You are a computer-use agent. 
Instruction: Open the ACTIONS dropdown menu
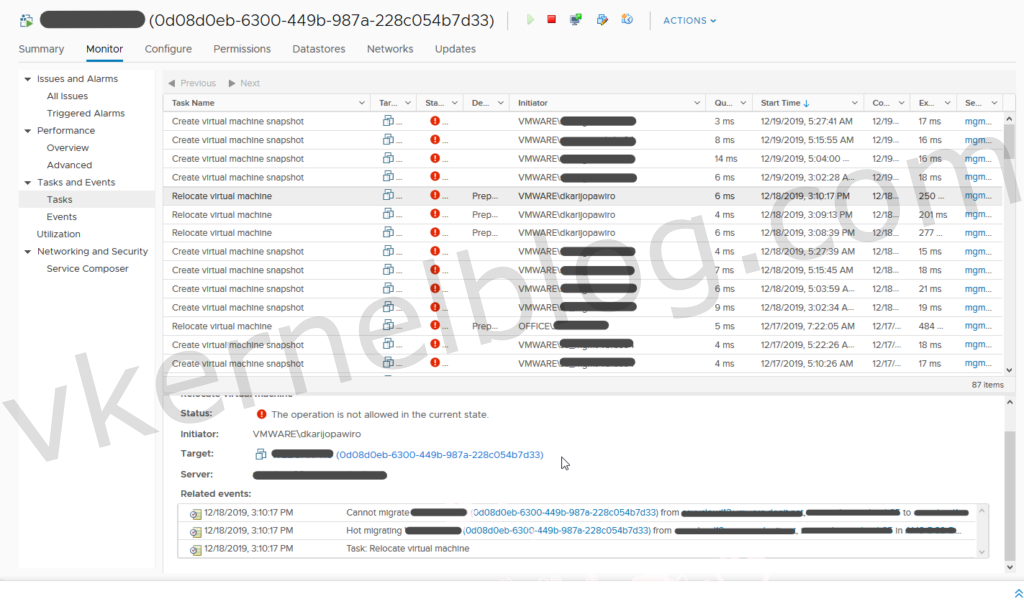point(689,20)
